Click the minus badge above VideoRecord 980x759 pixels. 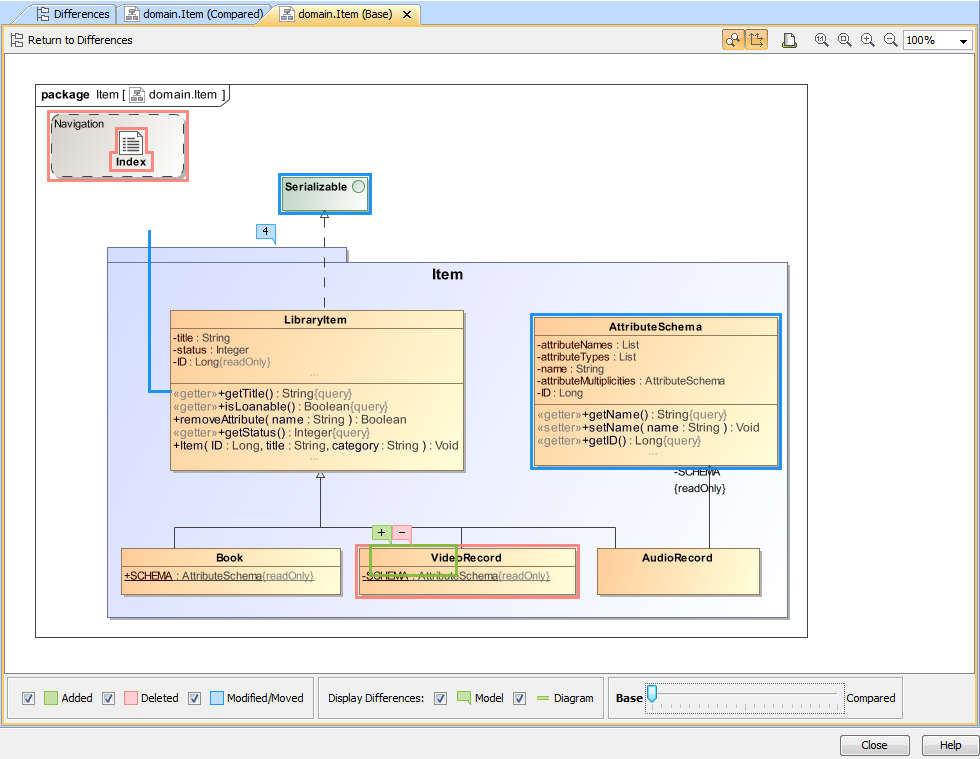pos(402,533)
